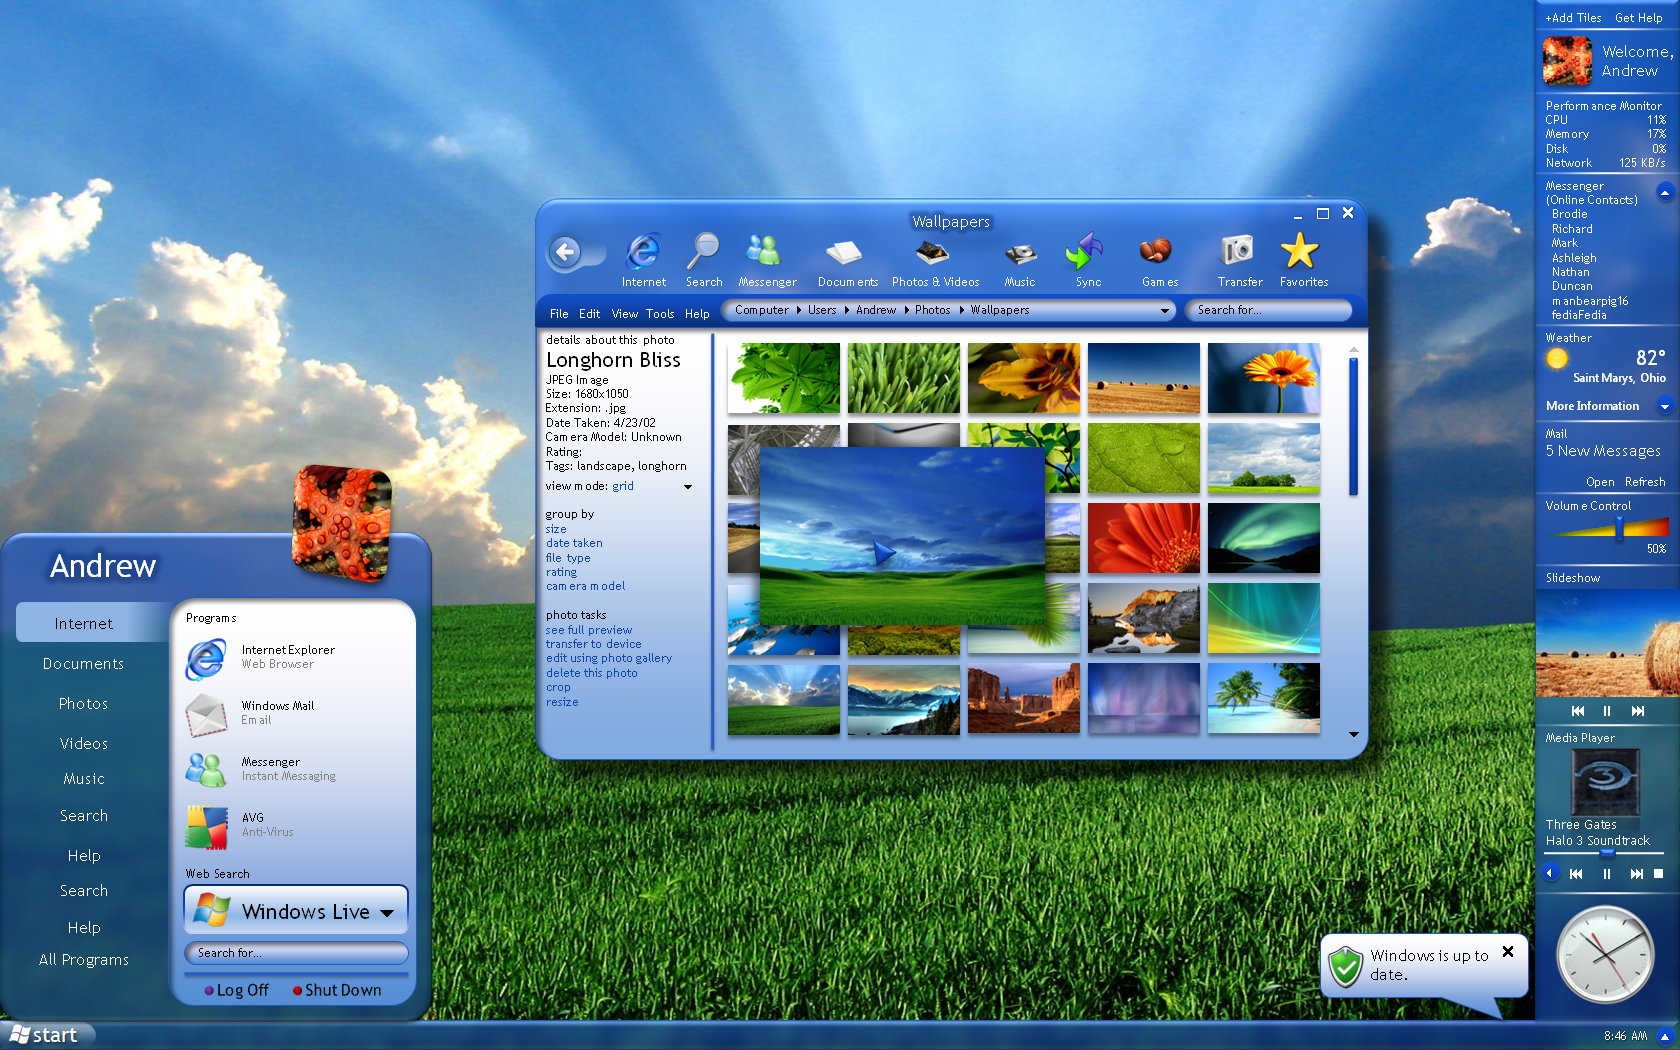Image resolution: width=1680 pixels, height=1050 pixels.
Task: Click the Transfer camera icon
Action: click(x=1239, y=260)
